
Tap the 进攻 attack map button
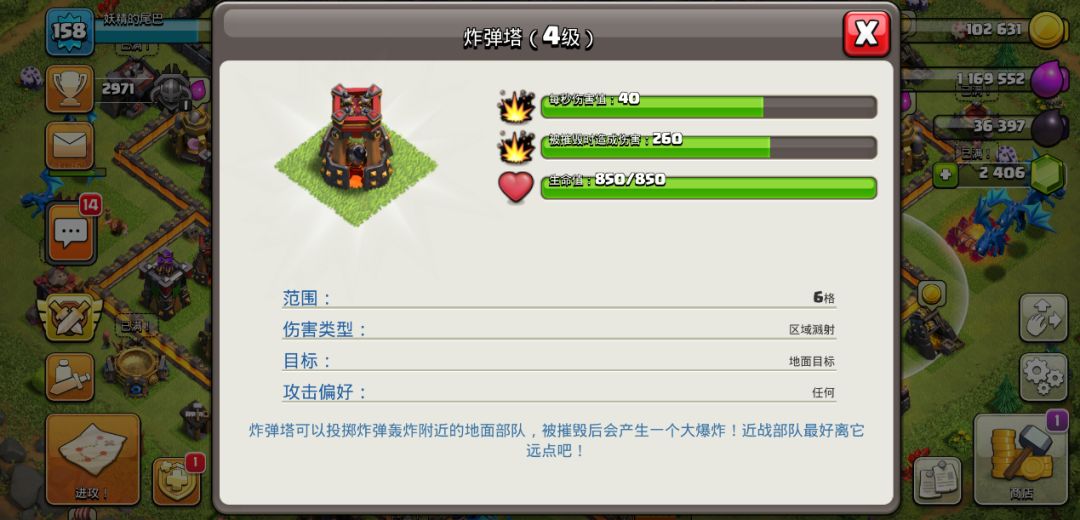click(x=93, y=460)
